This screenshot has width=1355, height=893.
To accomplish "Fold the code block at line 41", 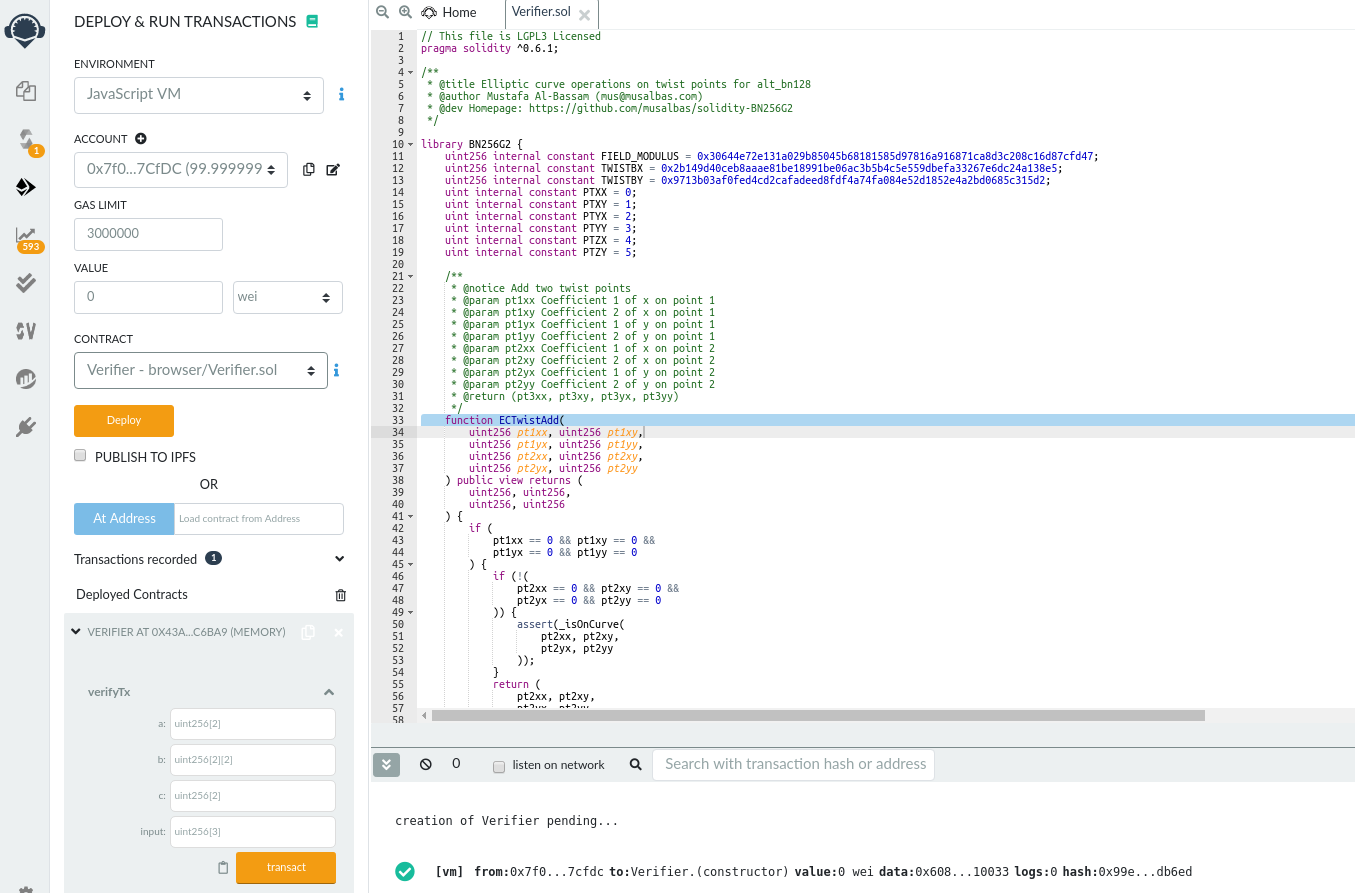I will (412, 516).
